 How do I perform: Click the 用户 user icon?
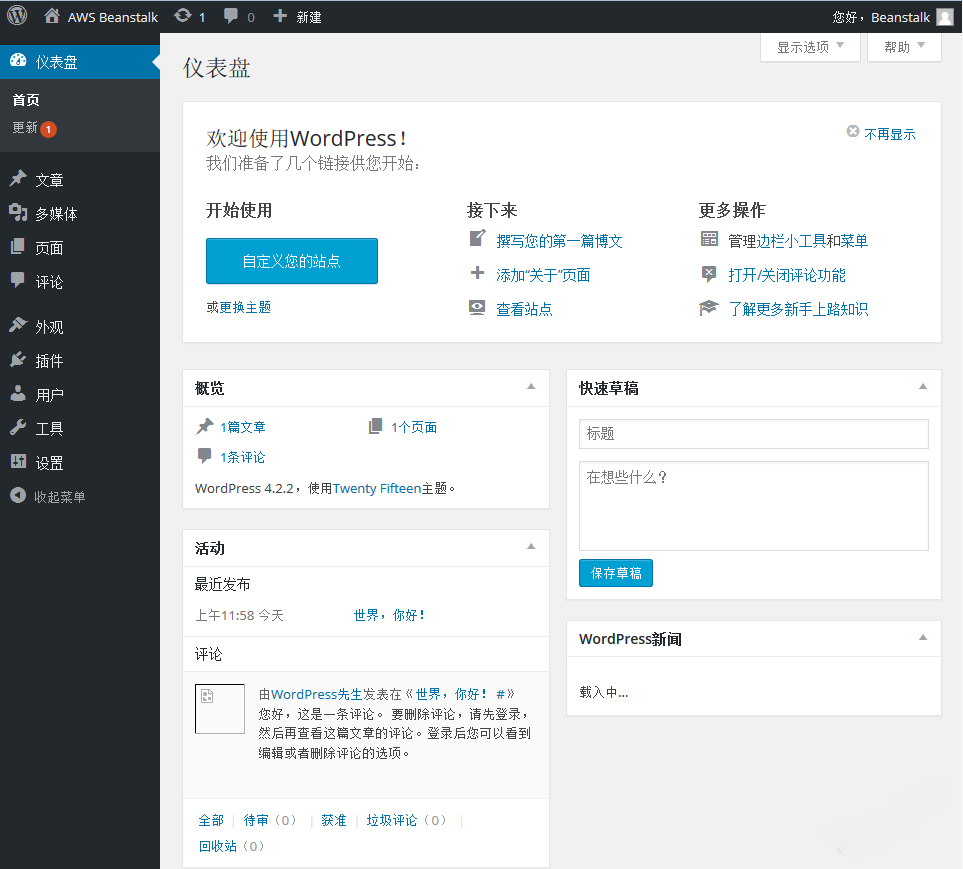click(x=18, y=393)
